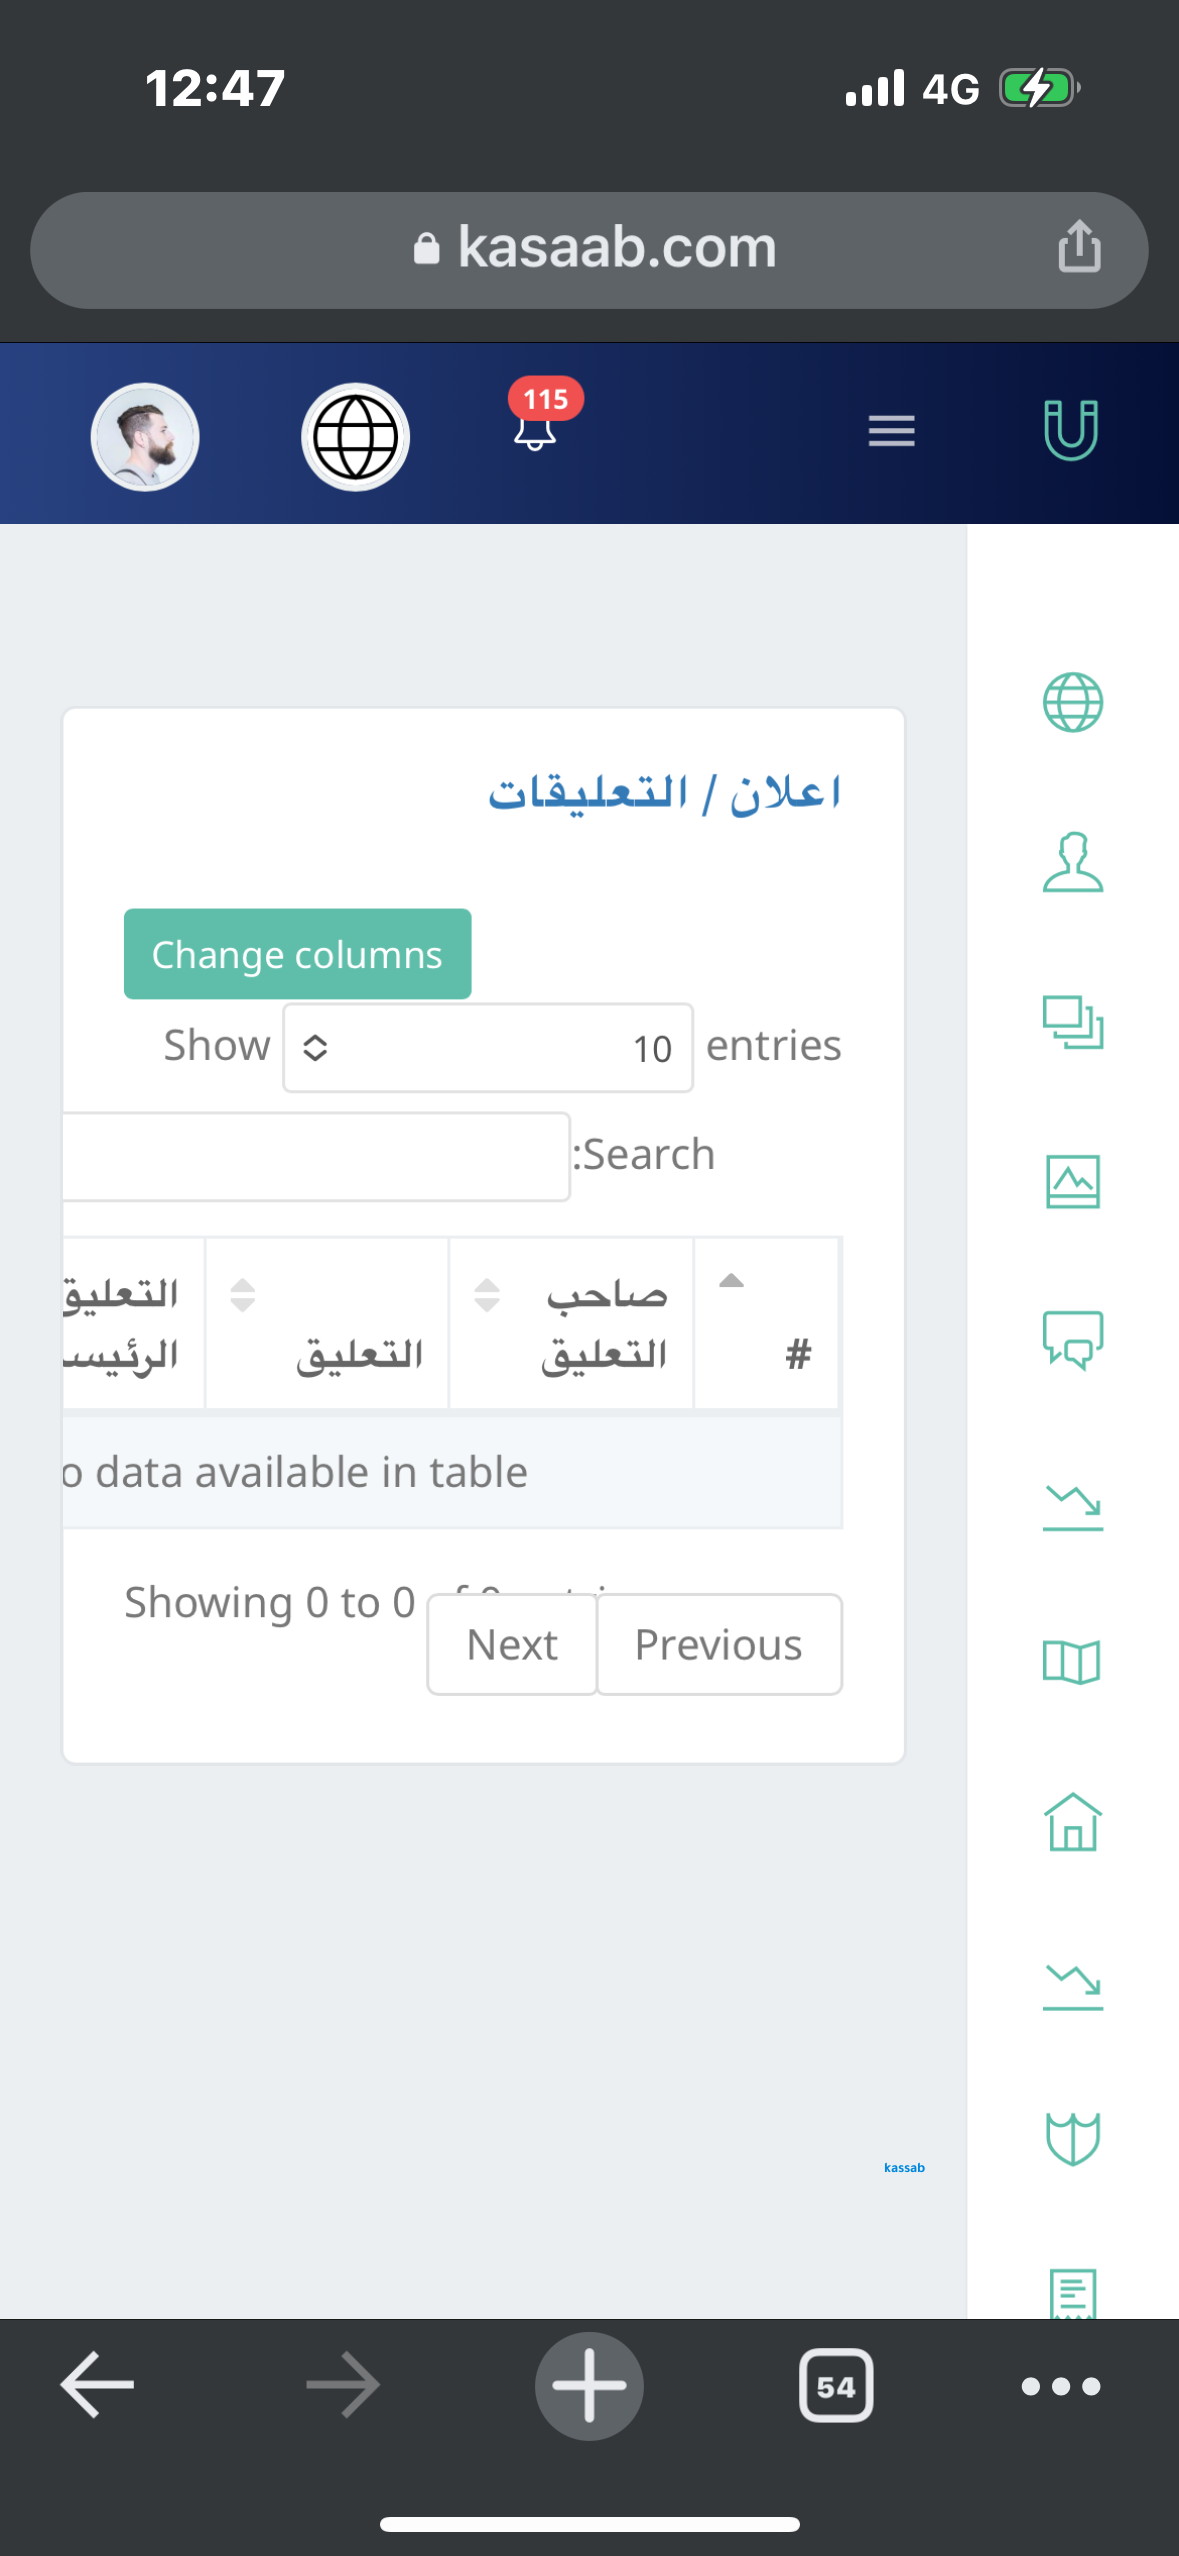Open the shield icon in sidebar

click(x=1072, y=2138)
